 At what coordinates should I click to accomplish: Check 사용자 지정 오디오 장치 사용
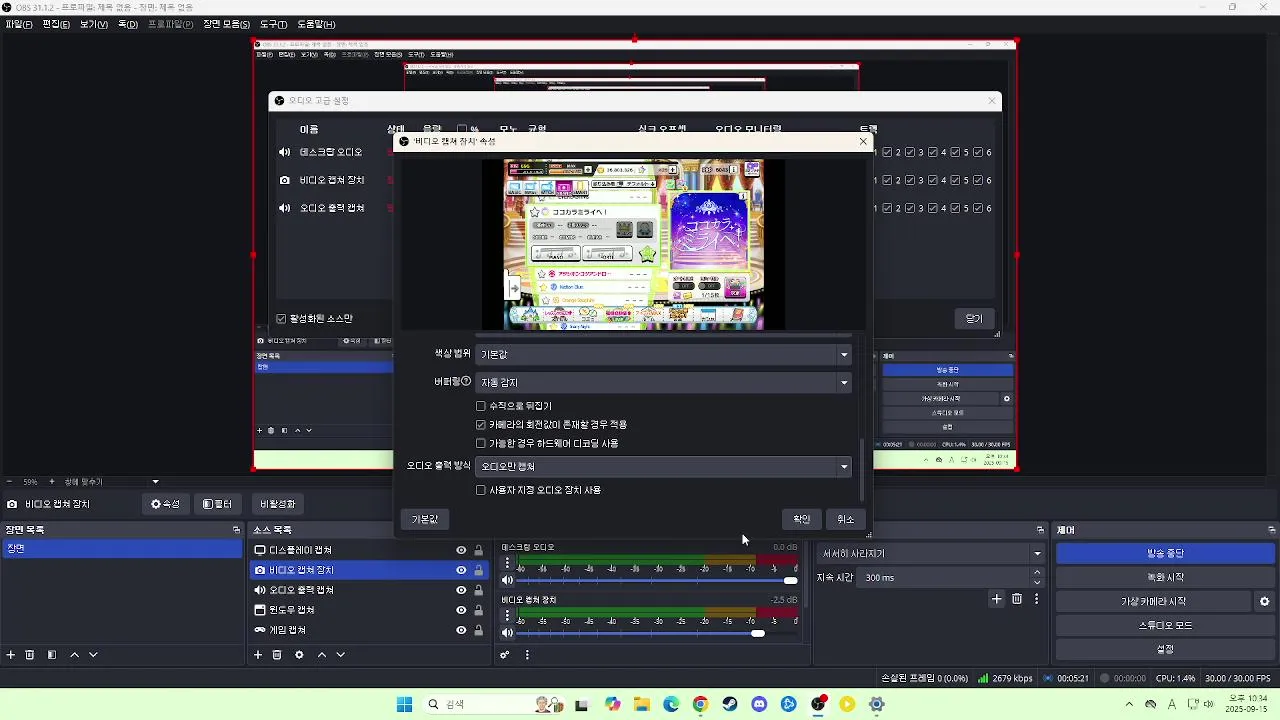point(481,490)
